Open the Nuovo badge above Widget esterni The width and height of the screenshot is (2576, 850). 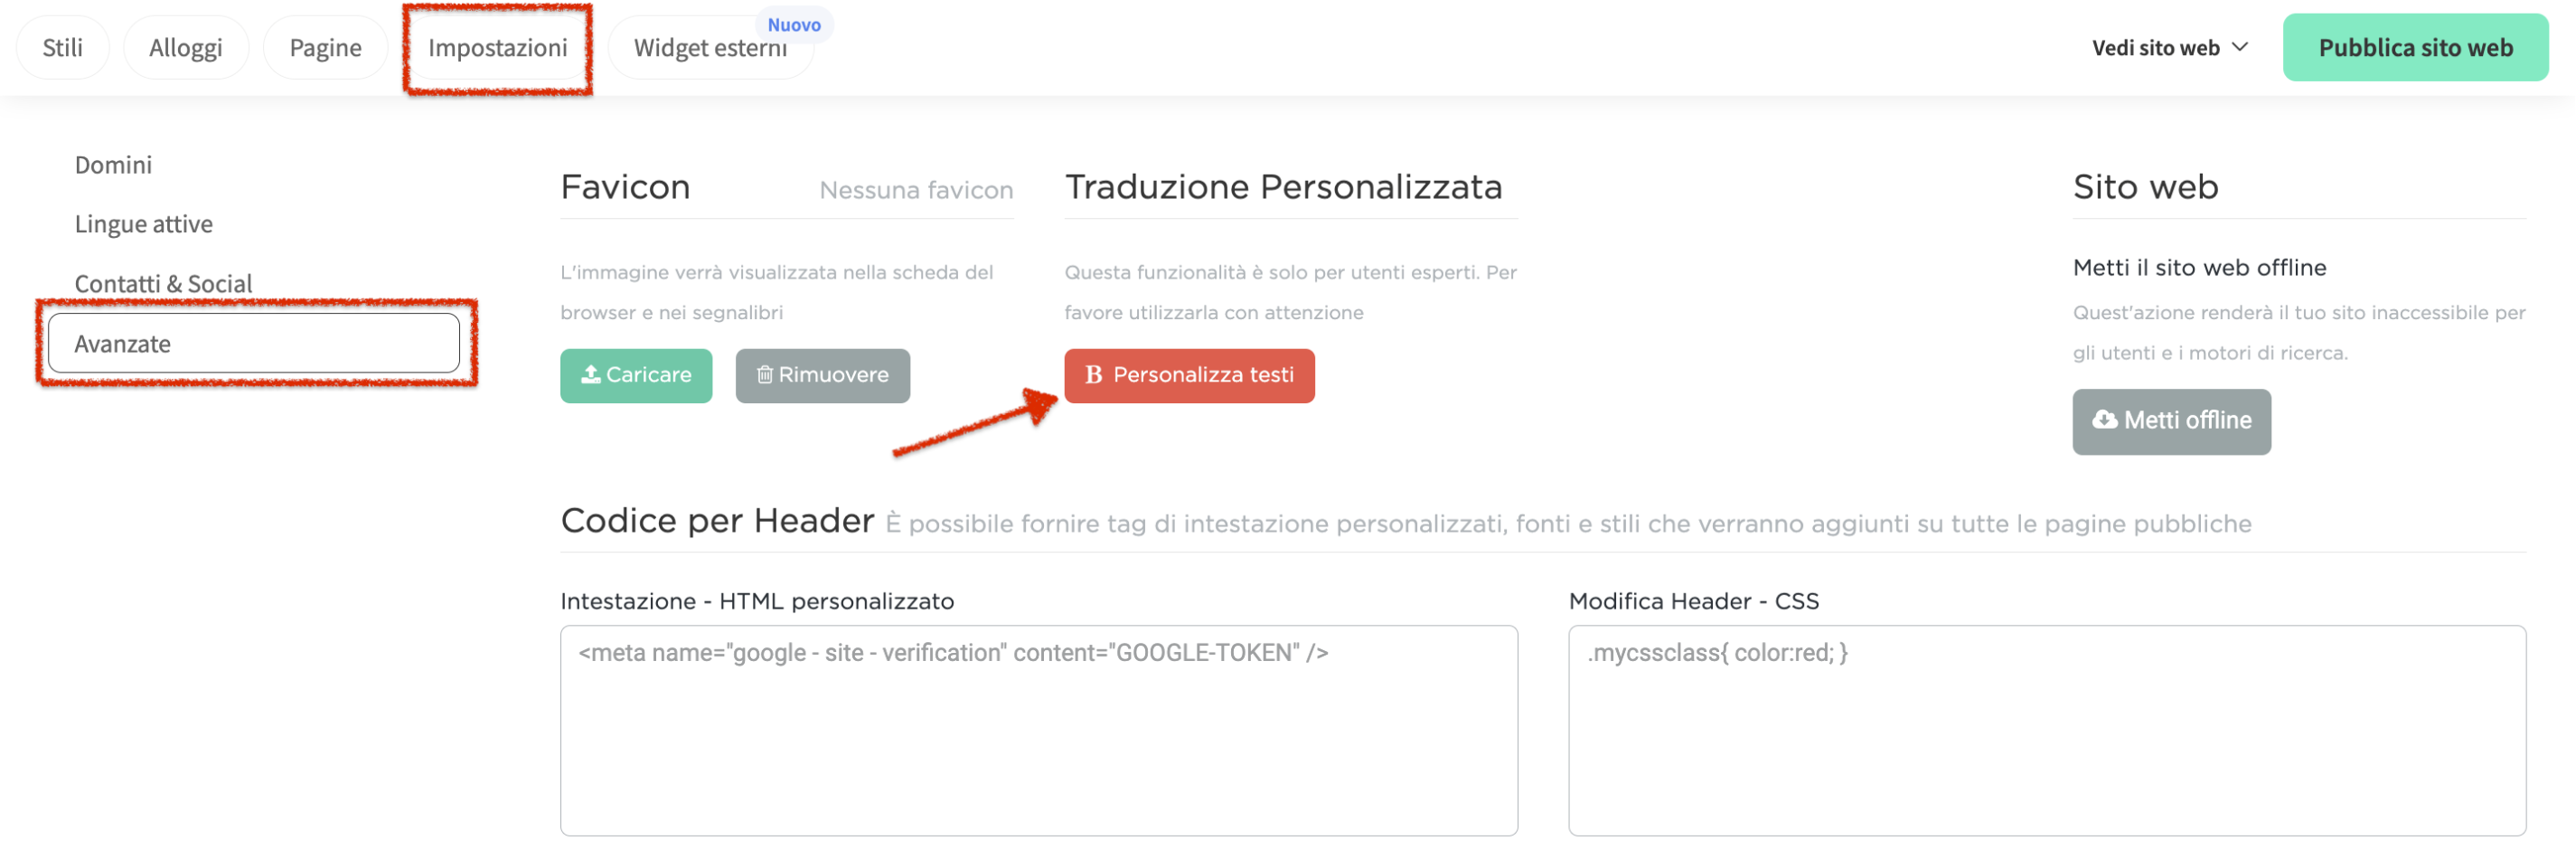[x=794, y=24]
